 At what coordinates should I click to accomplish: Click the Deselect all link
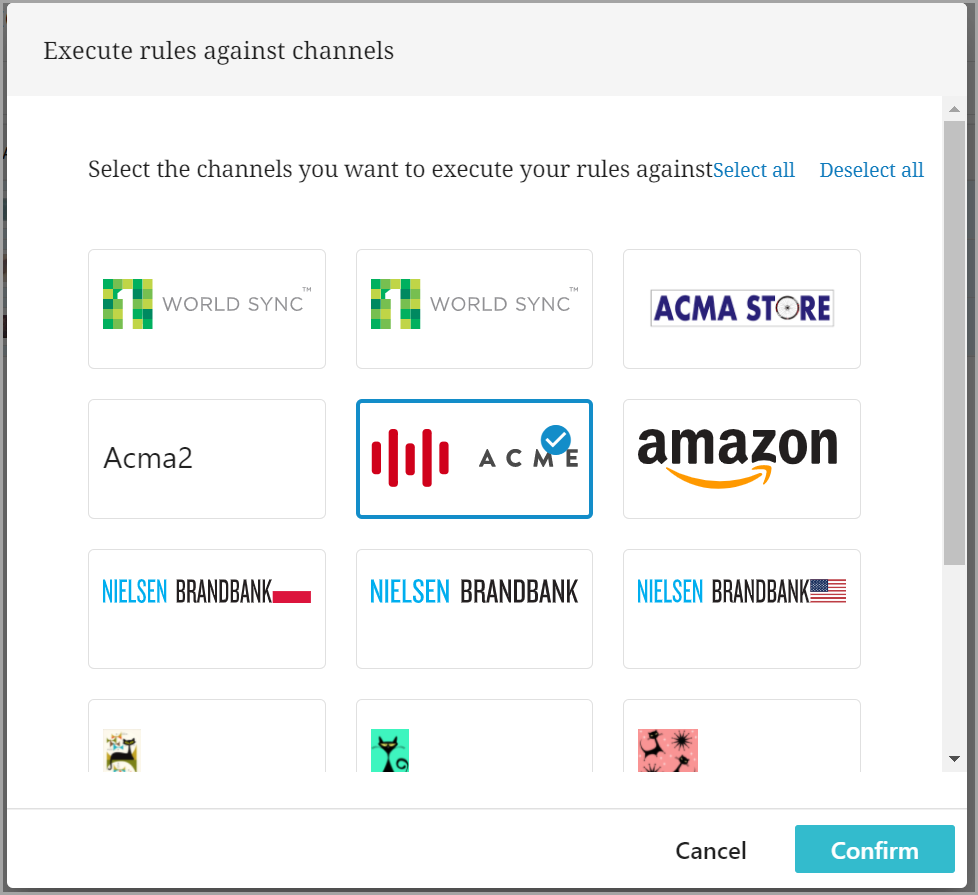point(871,170)
